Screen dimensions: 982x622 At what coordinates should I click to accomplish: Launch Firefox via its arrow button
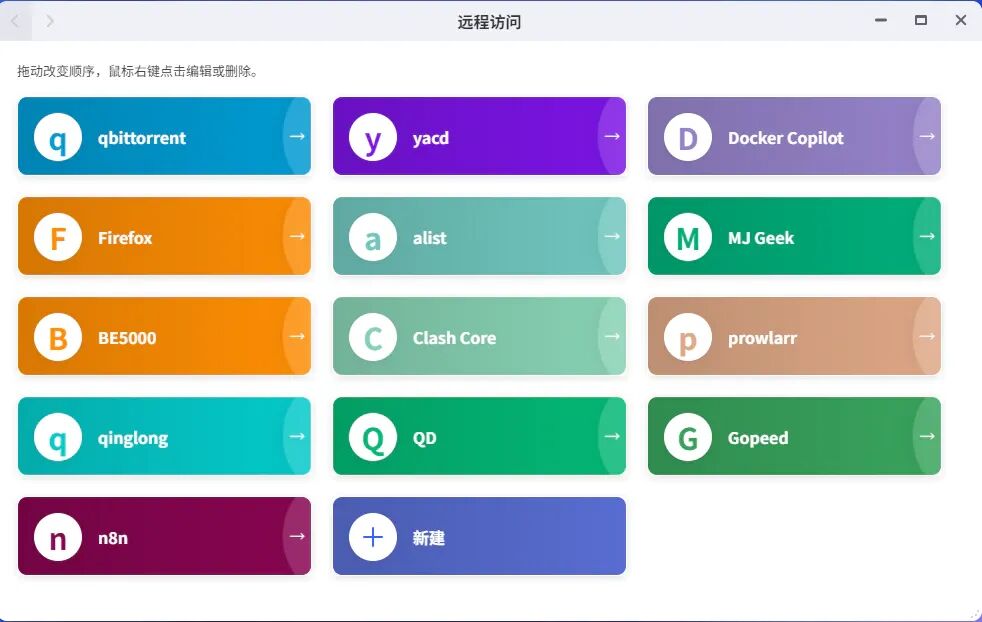[x=297, y=236]
